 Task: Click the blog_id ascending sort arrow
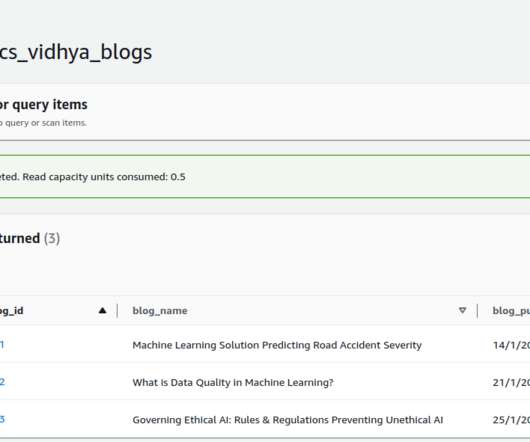point(102,310)
